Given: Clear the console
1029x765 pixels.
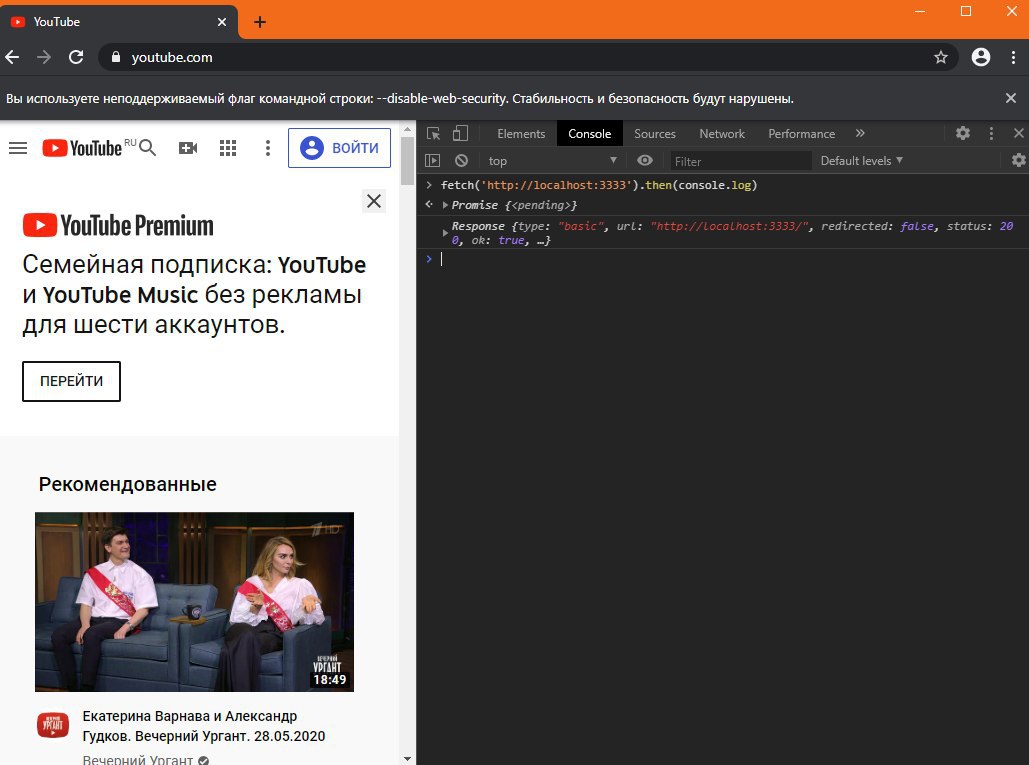Looking at the screenshot, I should [x=461, y=160].
